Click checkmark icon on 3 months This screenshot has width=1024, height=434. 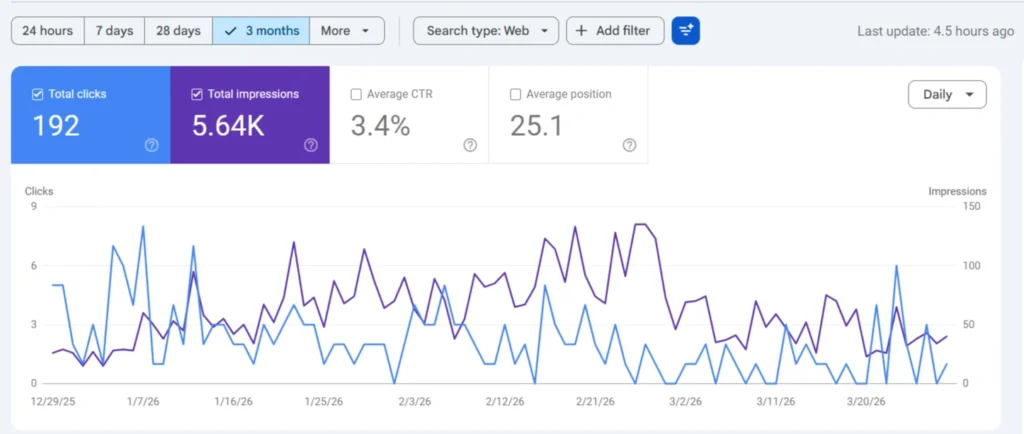(x=231, y=31)
